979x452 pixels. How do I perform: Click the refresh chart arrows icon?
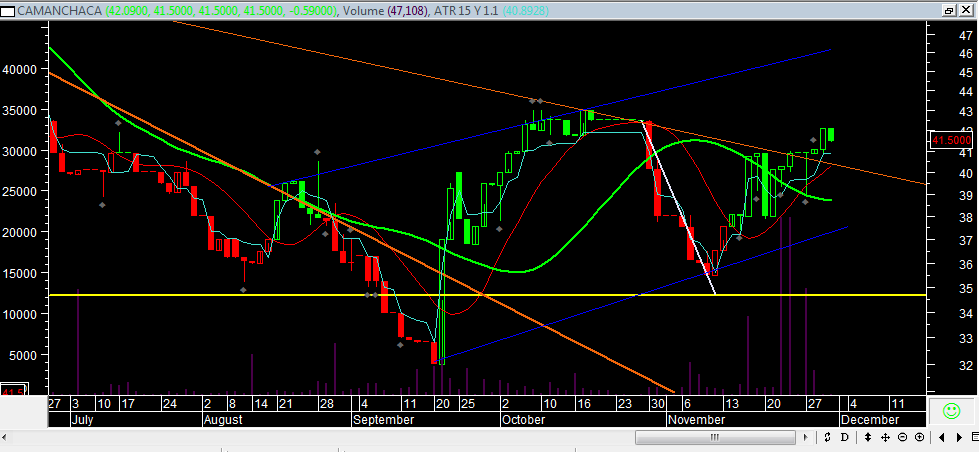coord(827,437)
